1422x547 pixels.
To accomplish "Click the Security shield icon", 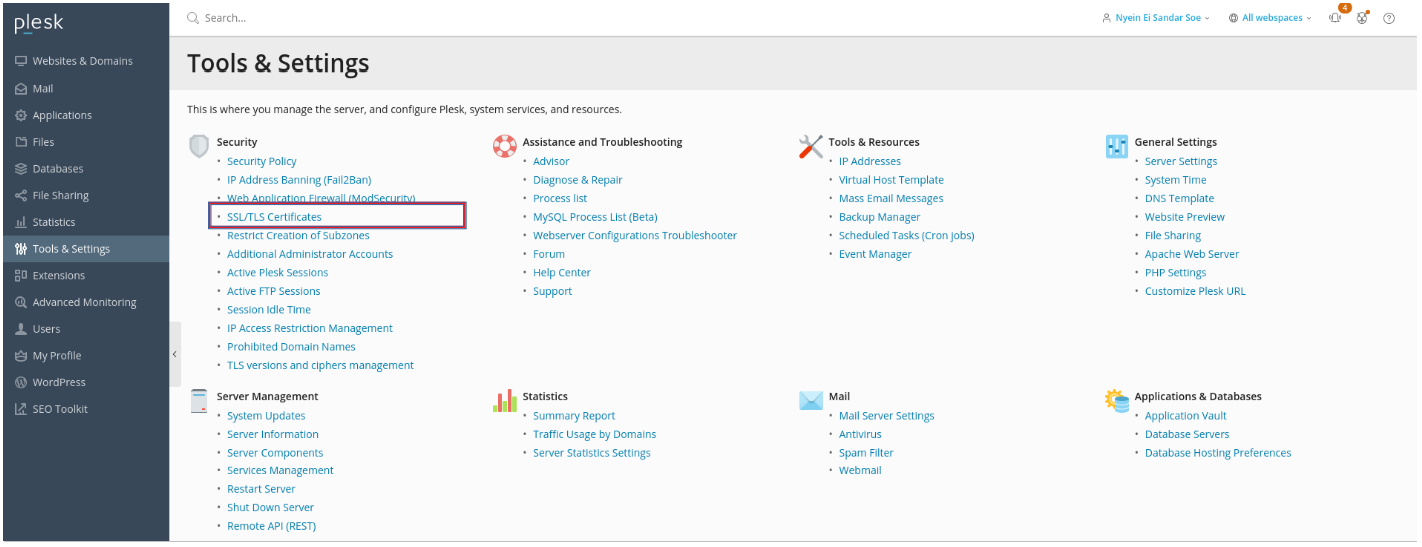I will point(199,146).
